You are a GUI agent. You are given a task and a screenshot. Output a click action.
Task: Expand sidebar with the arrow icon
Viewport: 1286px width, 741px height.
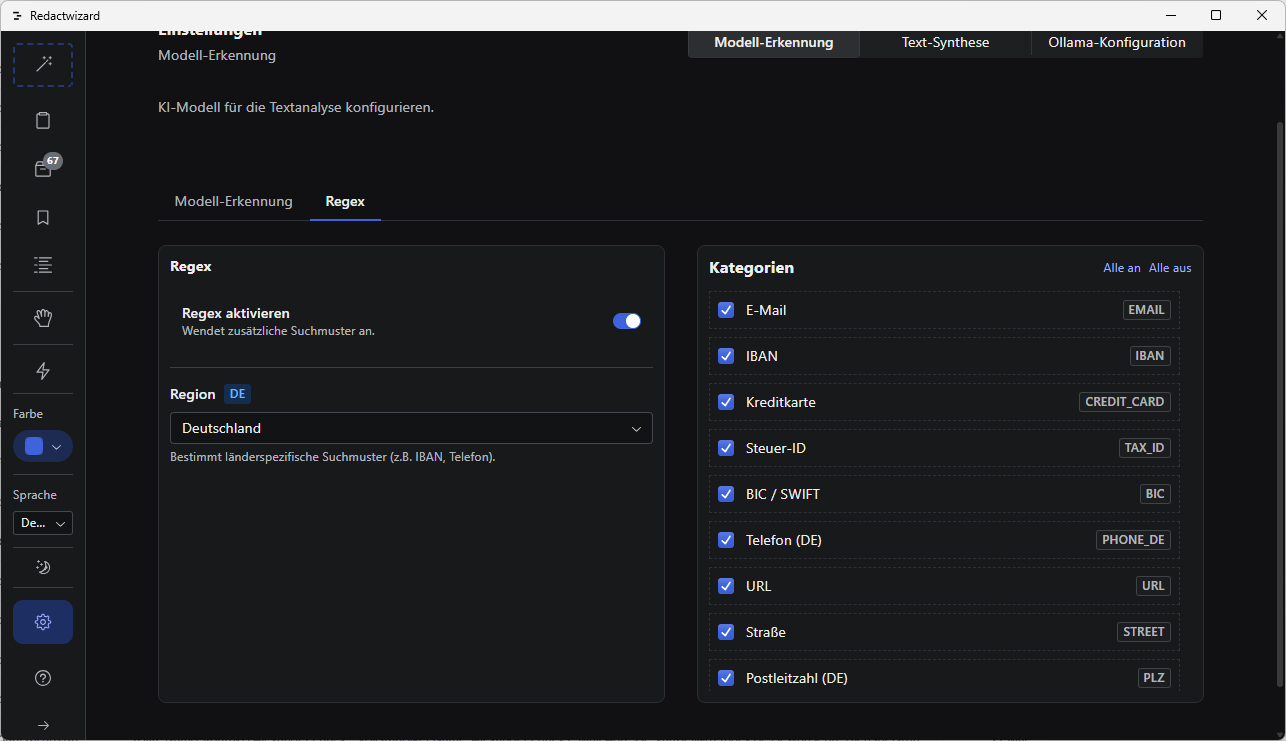[43, 725]
